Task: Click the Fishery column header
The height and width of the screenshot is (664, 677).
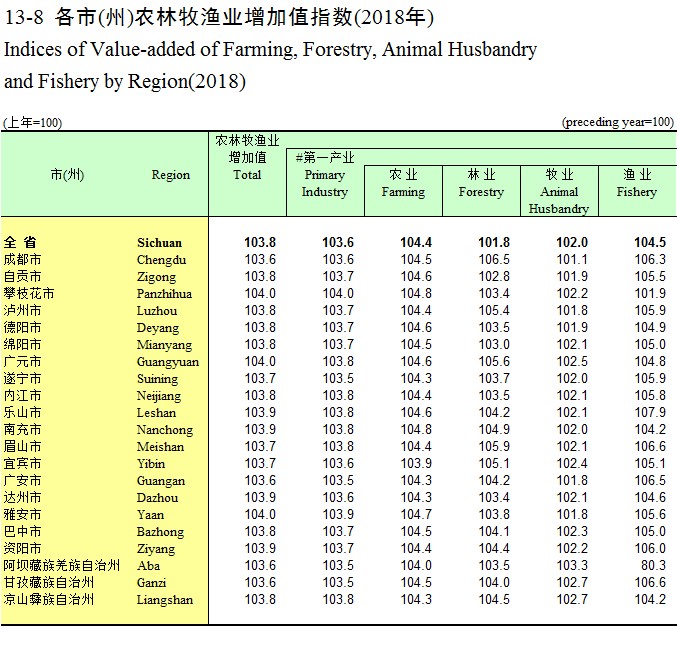Action: click(x=637, y=191)
